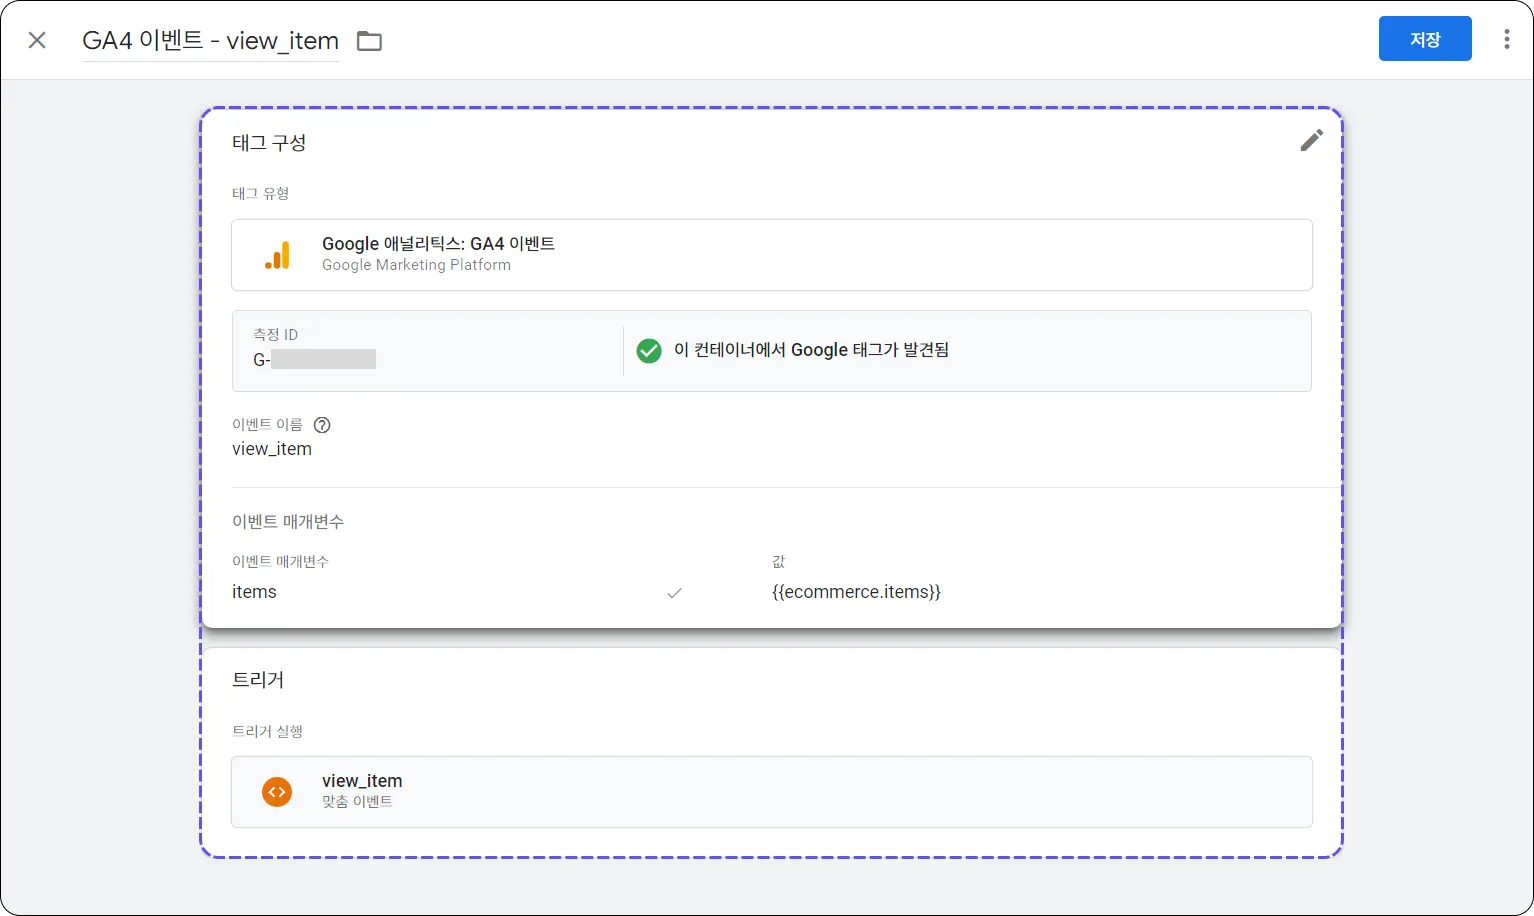Viewport: 1534px width, 916px height.
Task: Click the 트리거 section heading
Action: tap(258, 680)
